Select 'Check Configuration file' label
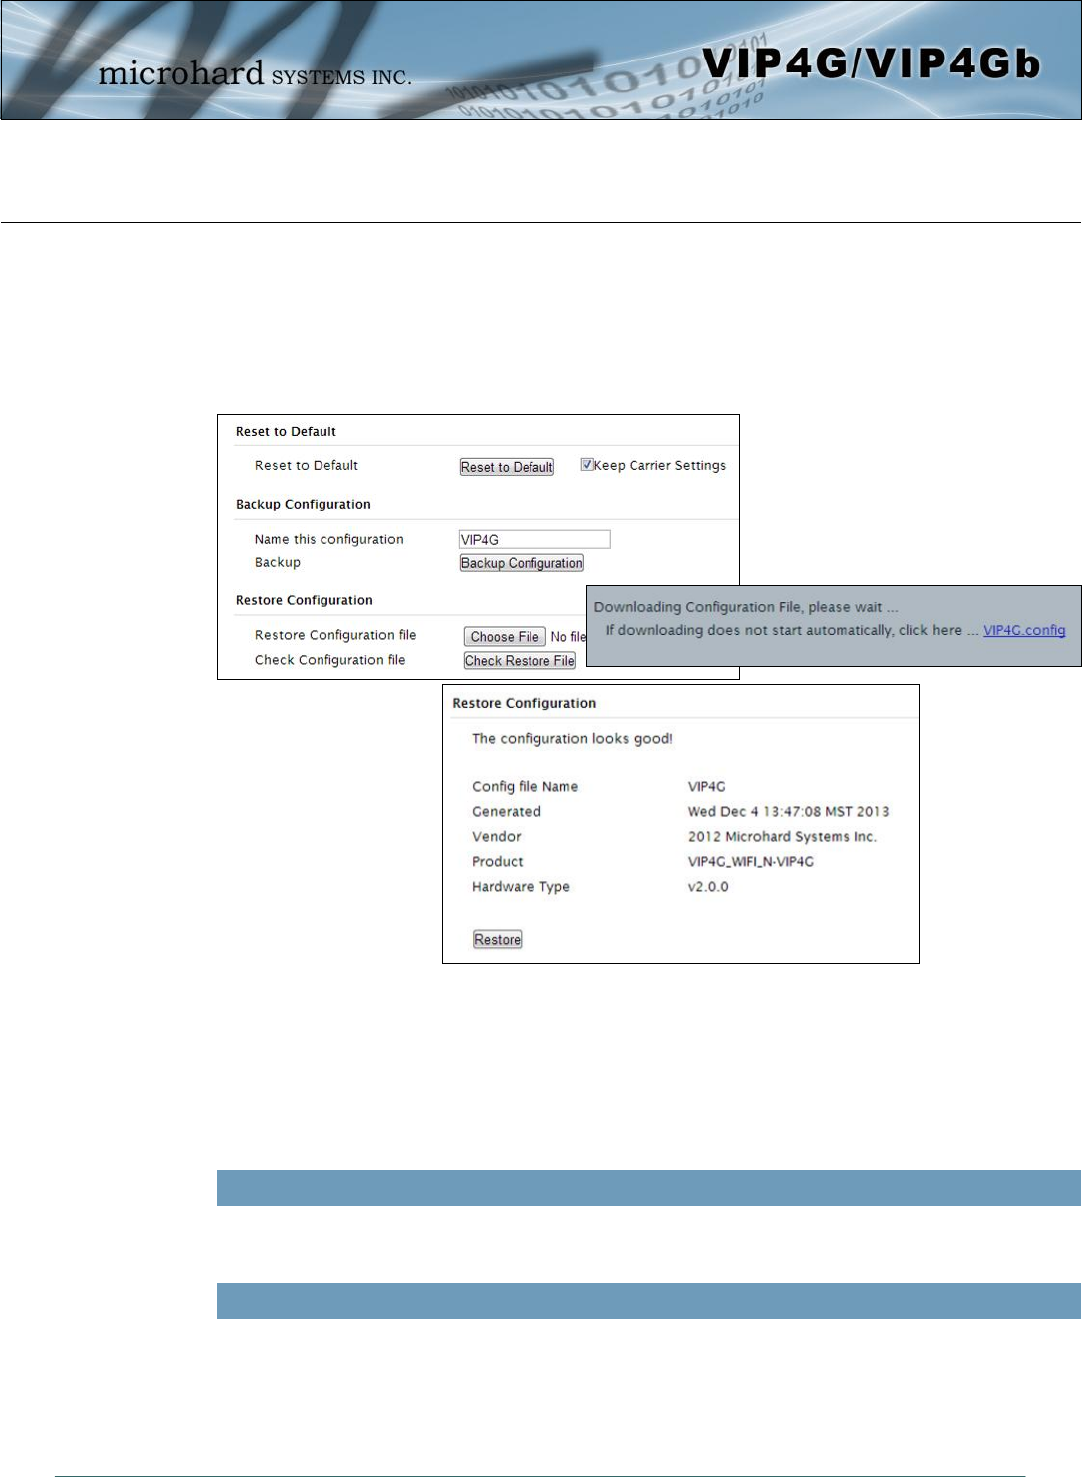 (x=330, y=660)
